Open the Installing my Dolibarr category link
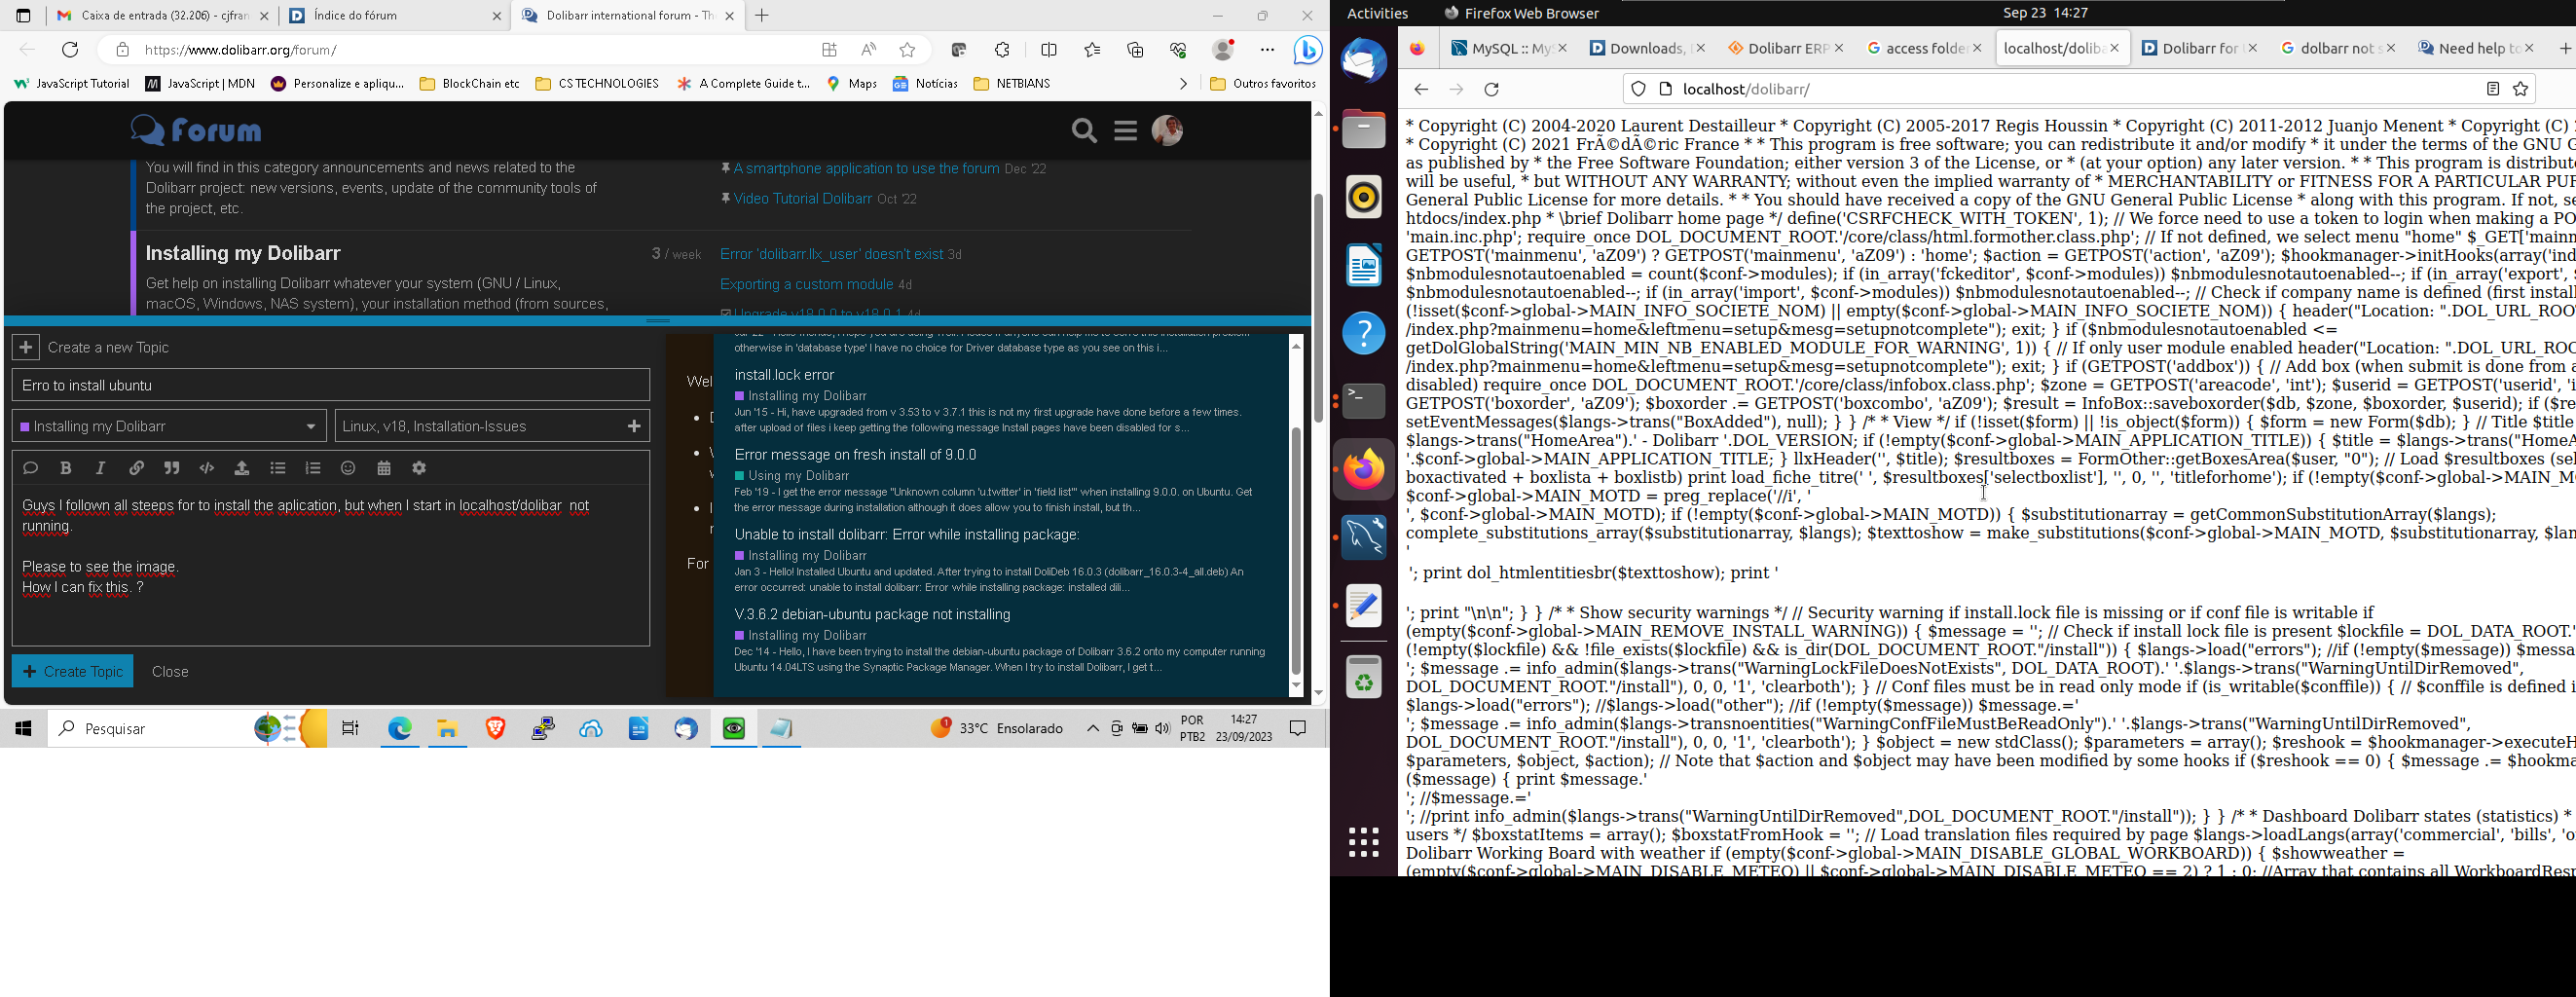 pyautogui.click(x=243, y=253)
